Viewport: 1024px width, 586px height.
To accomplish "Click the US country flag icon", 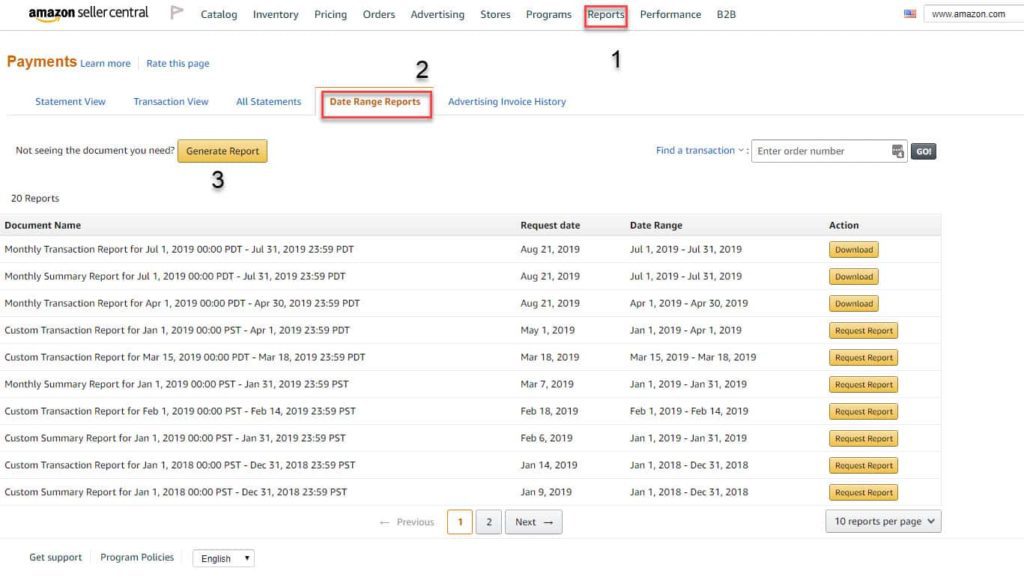I will [x=910, y=14].
